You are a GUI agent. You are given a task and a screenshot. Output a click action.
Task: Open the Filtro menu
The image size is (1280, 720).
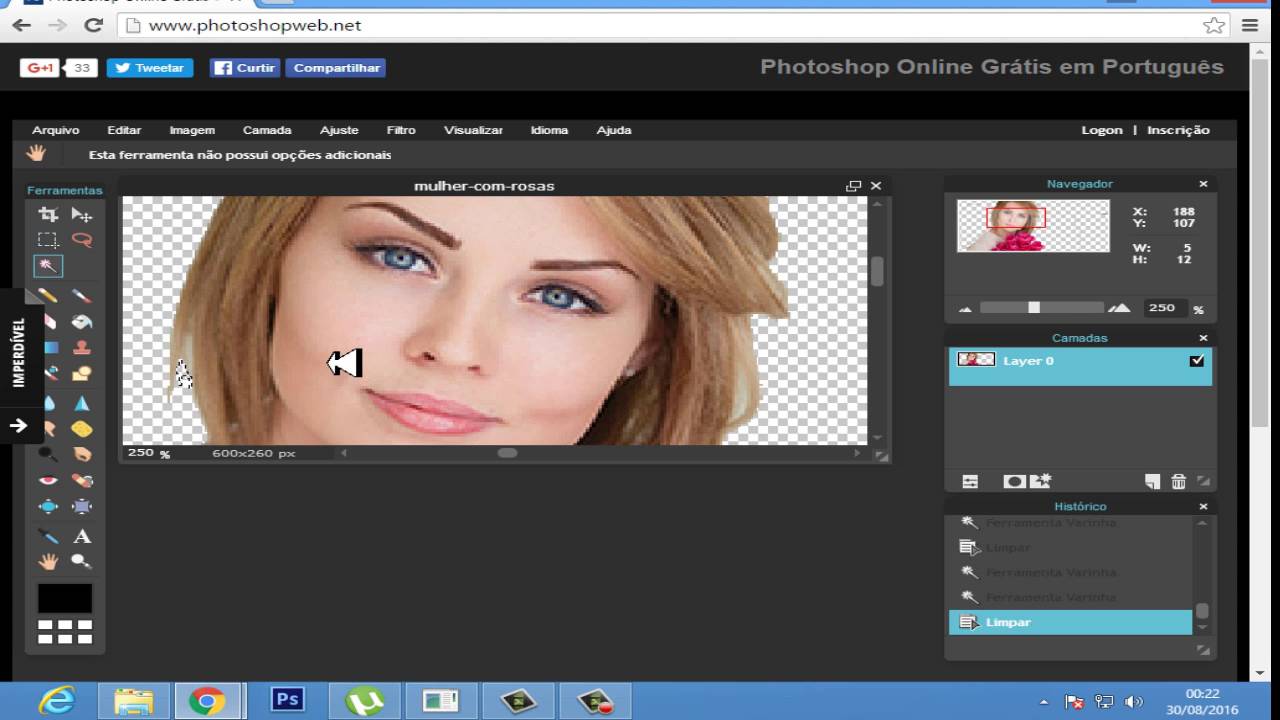coord(401,130)
